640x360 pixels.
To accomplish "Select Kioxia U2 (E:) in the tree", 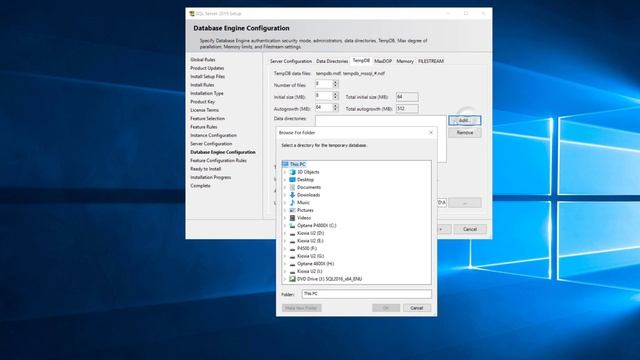I will pos(310,241).
